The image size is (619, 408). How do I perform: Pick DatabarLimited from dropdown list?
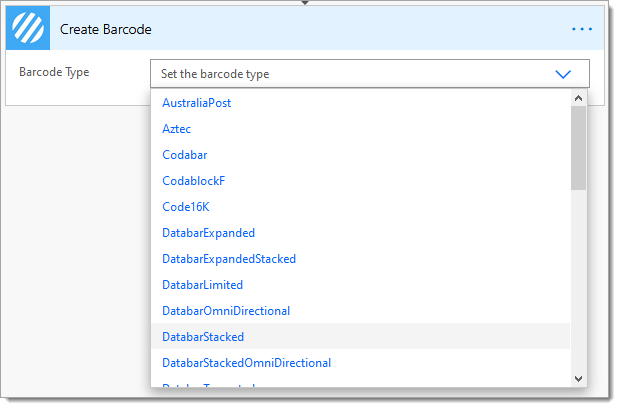pos(203,285)
